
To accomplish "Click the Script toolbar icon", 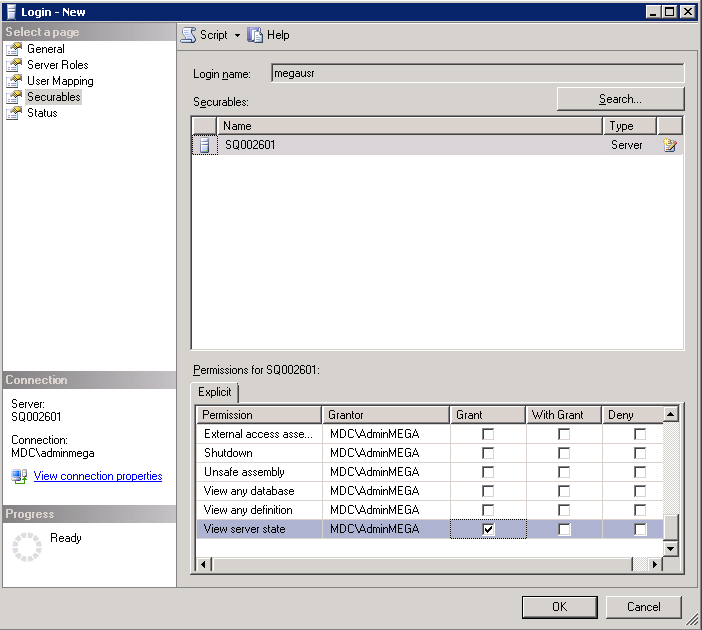I will 189,35.
